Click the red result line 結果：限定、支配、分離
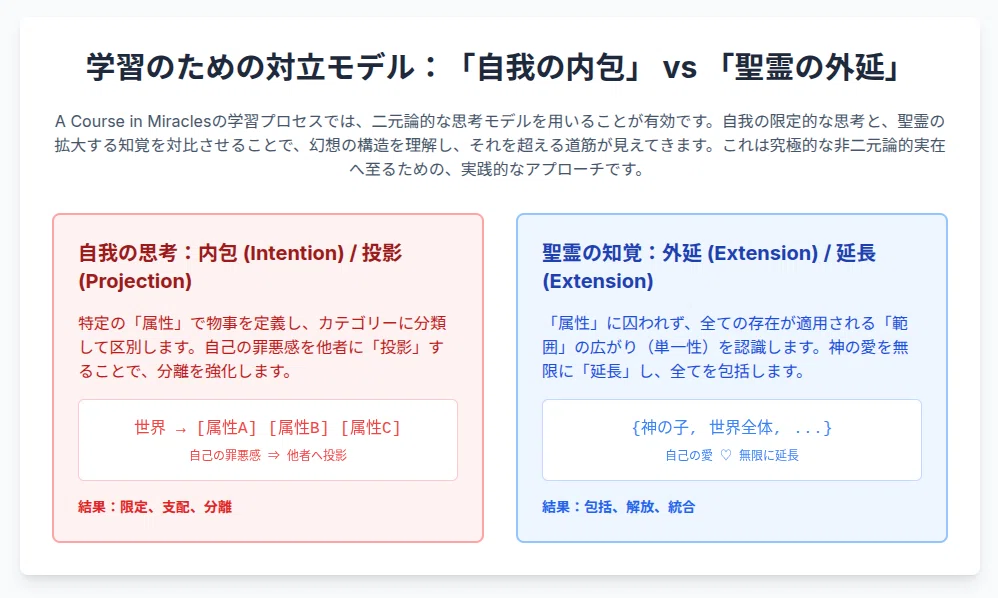This screenshot has height=598, width=998. [155, 507]
